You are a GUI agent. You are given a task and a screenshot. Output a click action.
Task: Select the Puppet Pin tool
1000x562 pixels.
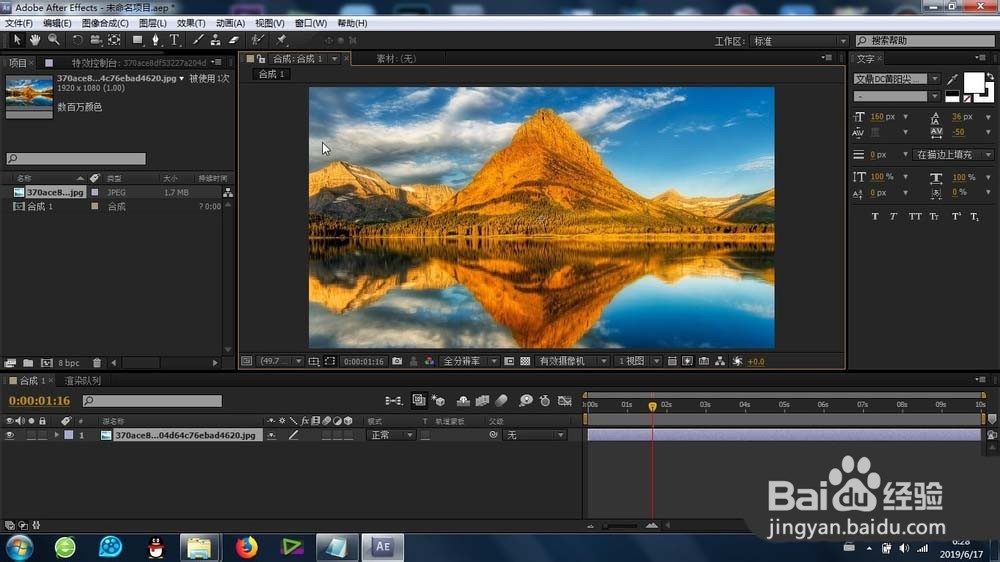click(x=281, y=40)
